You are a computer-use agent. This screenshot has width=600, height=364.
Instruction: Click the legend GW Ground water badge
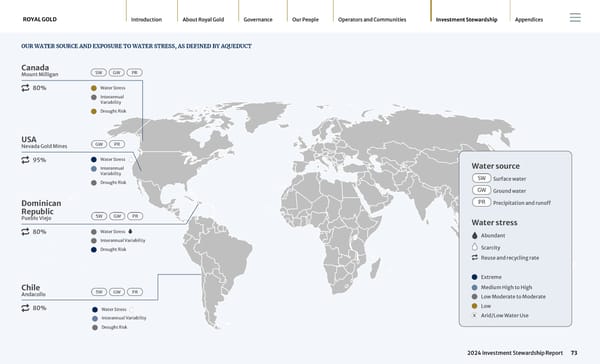pyautogui.click(x=481, y=190)
